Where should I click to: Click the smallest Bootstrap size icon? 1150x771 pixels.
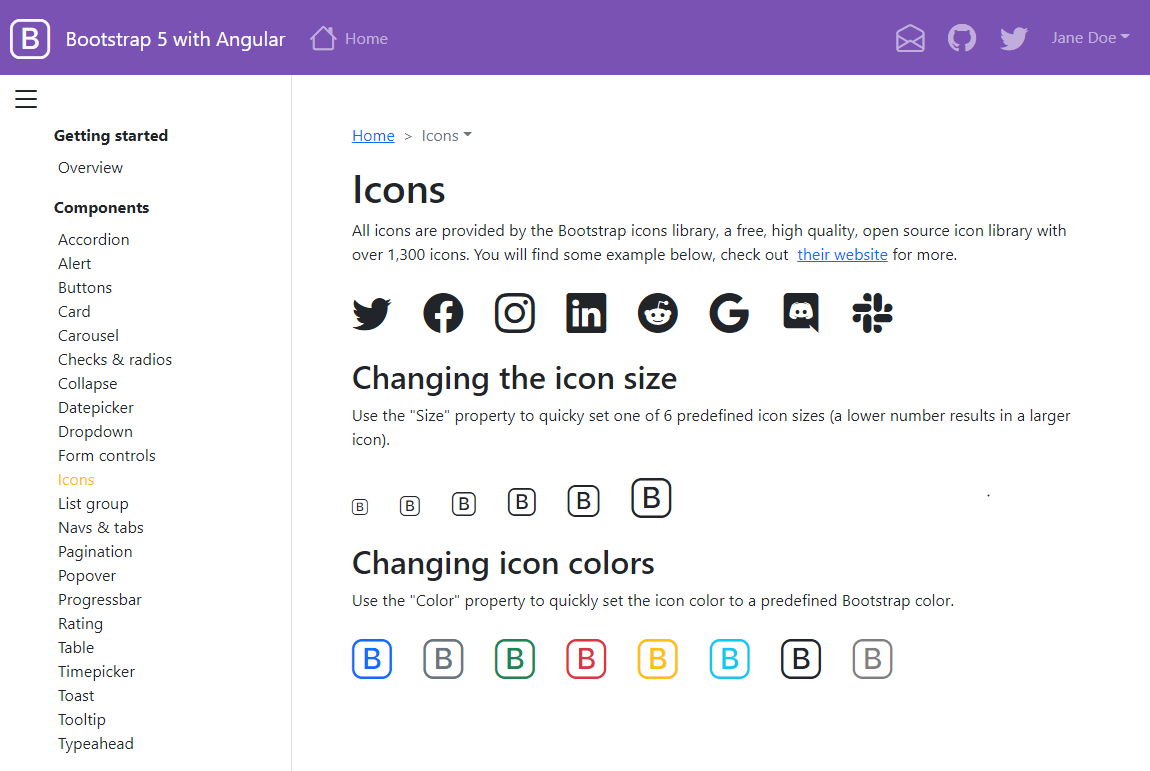click(x=359, y=507)
